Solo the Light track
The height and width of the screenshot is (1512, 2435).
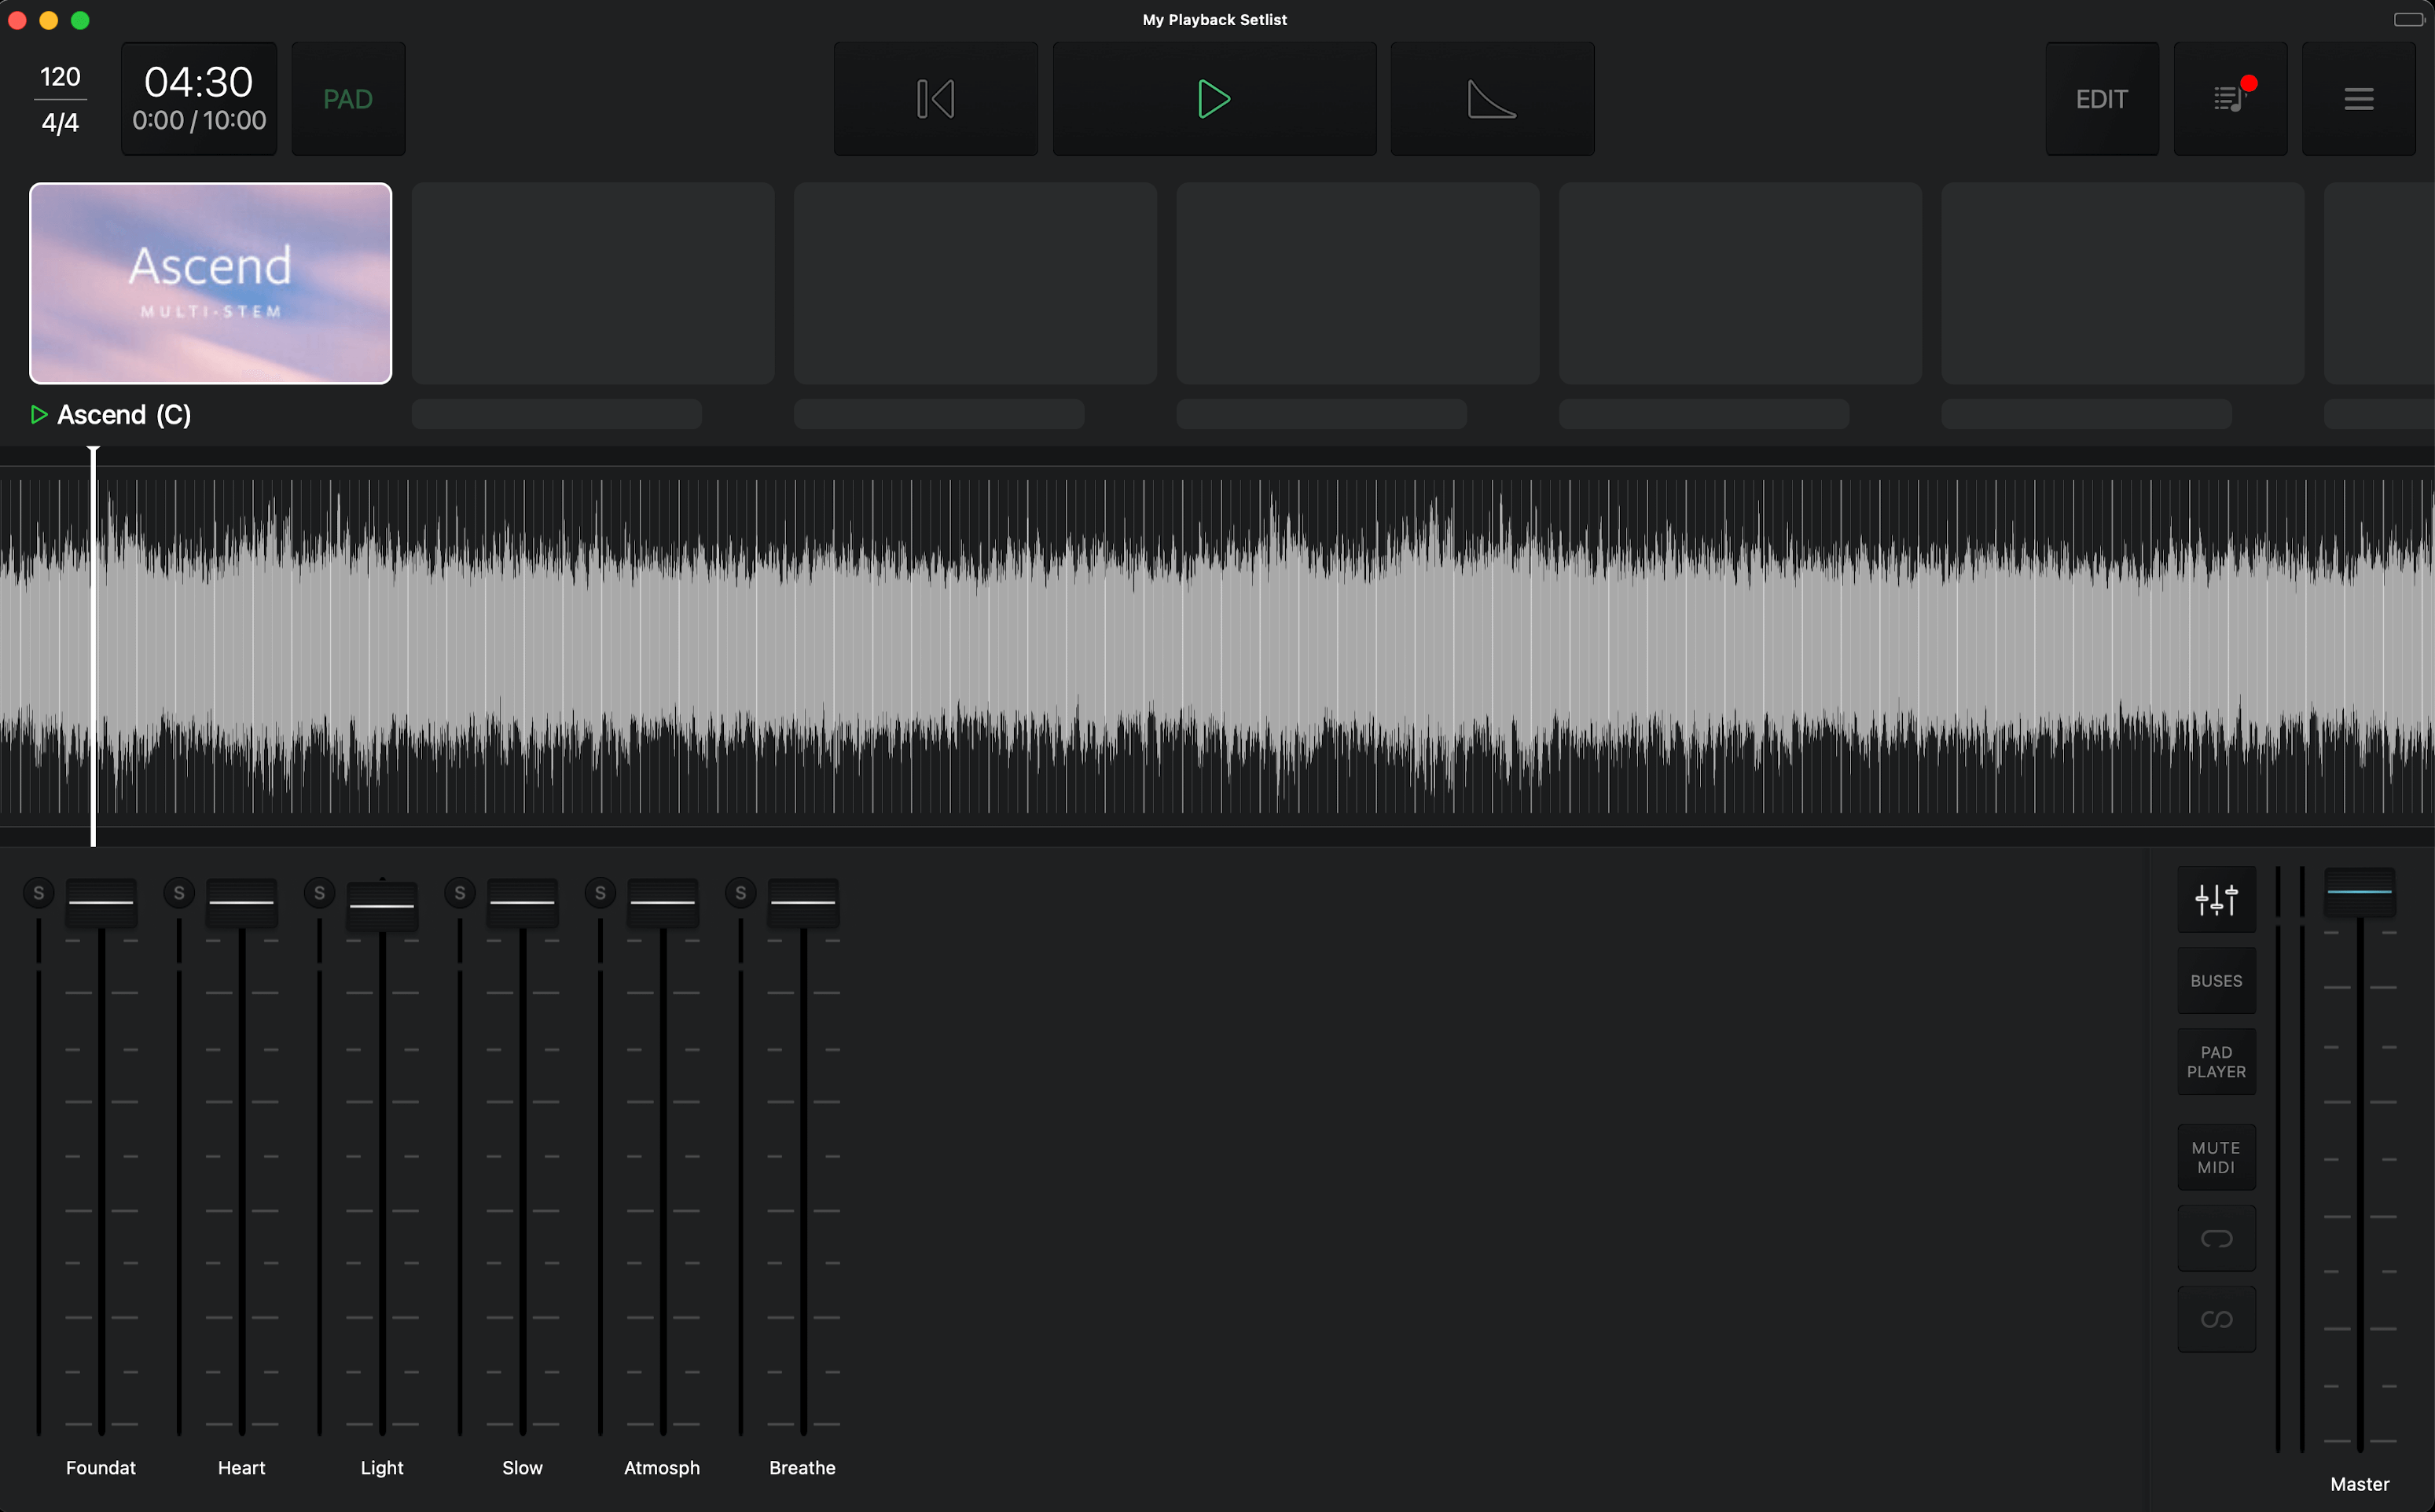(x=319, y=893)
